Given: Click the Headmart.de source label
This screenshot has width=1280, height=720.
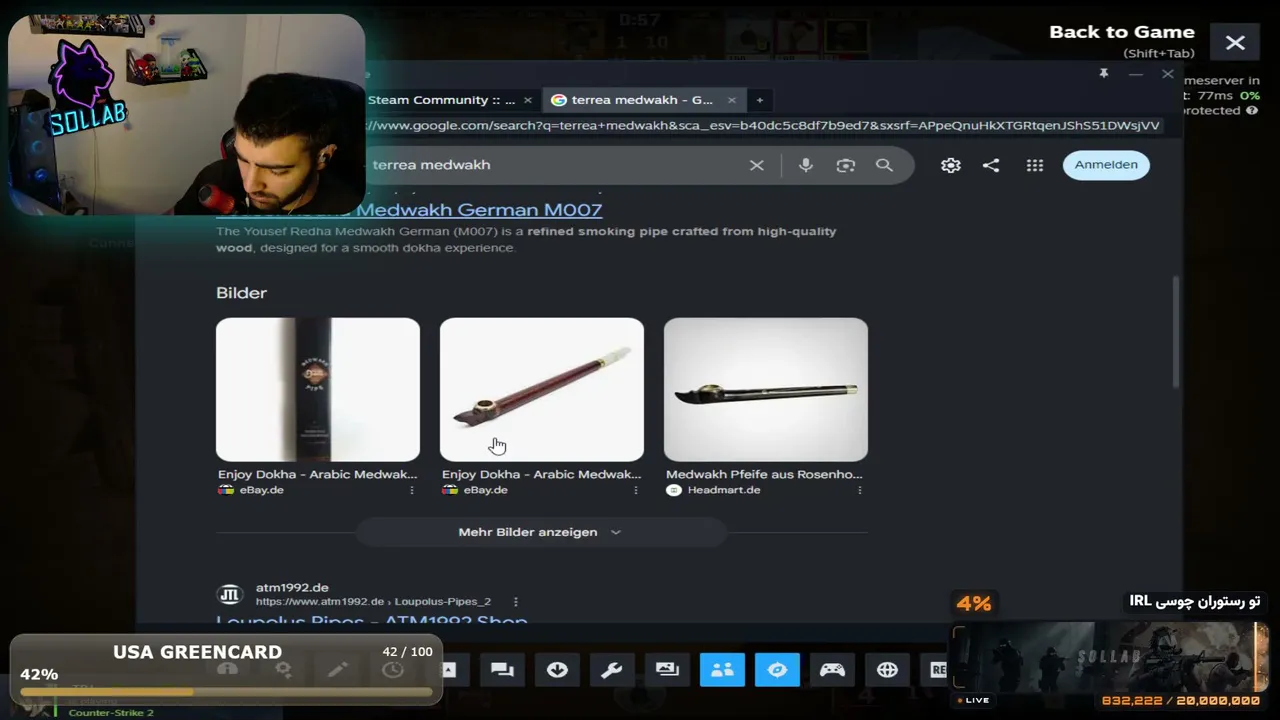Looking at the screenshot, I should [x=724, y=490].
